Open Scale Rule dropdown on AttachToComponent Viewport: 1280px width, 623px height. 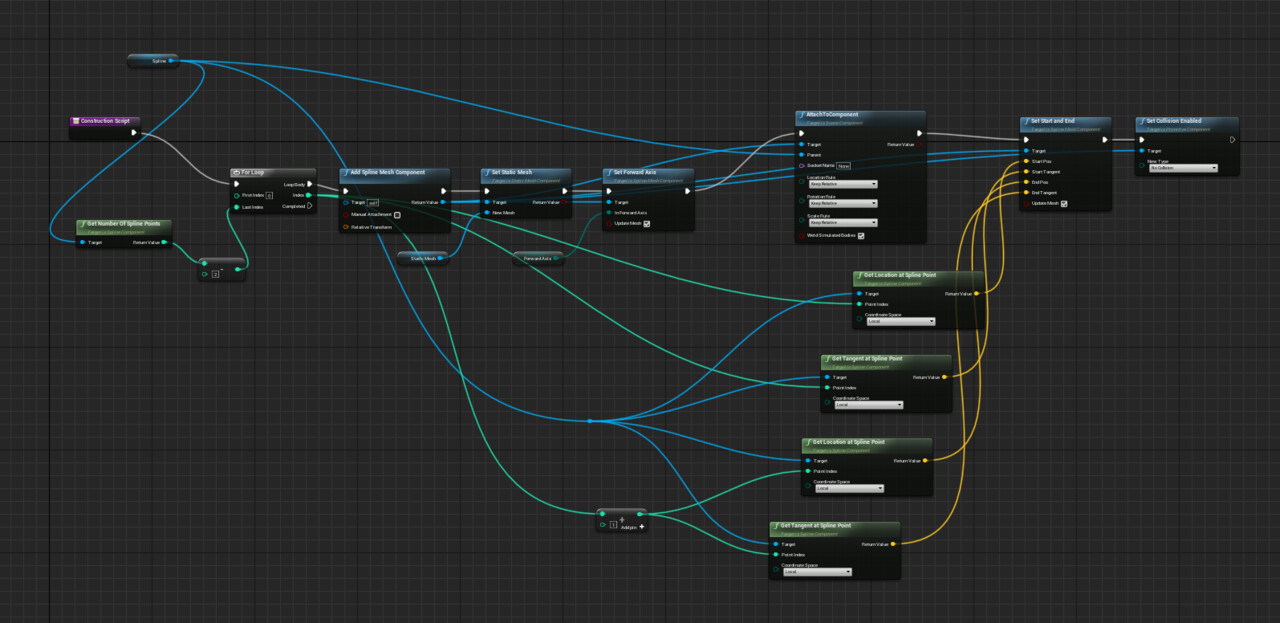(x=843, y=223)
